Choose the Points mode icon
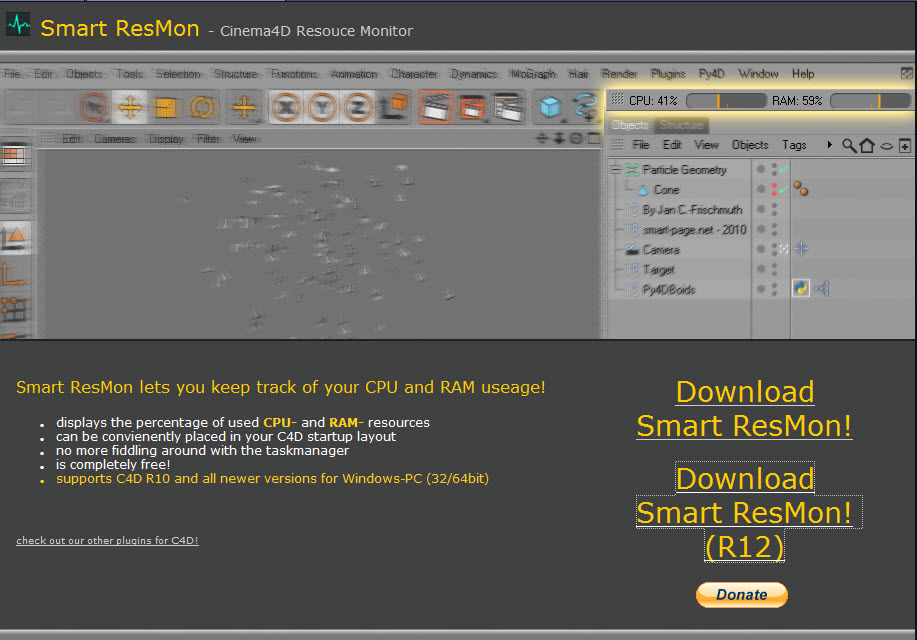The image size is (917, 640). [x=13, y=309]
